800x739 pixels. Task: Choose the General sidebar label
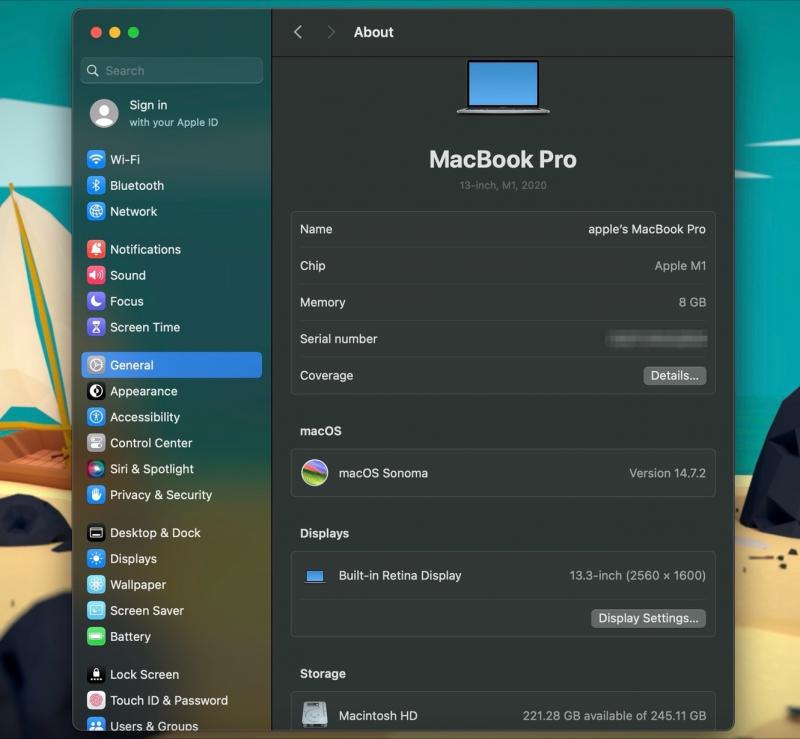(132, 365)
